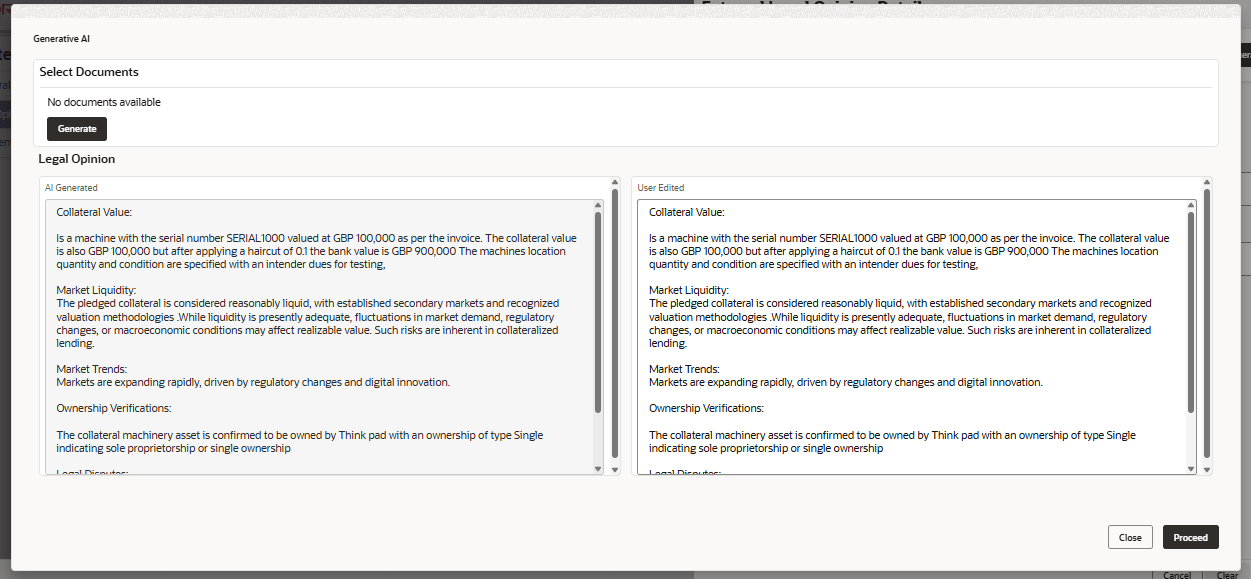The width and height of the screenshot is (1251, 579).
Task: Click the 'Markets are expanding rapidly' line in User Edited
Action: [x=846, y=382]
